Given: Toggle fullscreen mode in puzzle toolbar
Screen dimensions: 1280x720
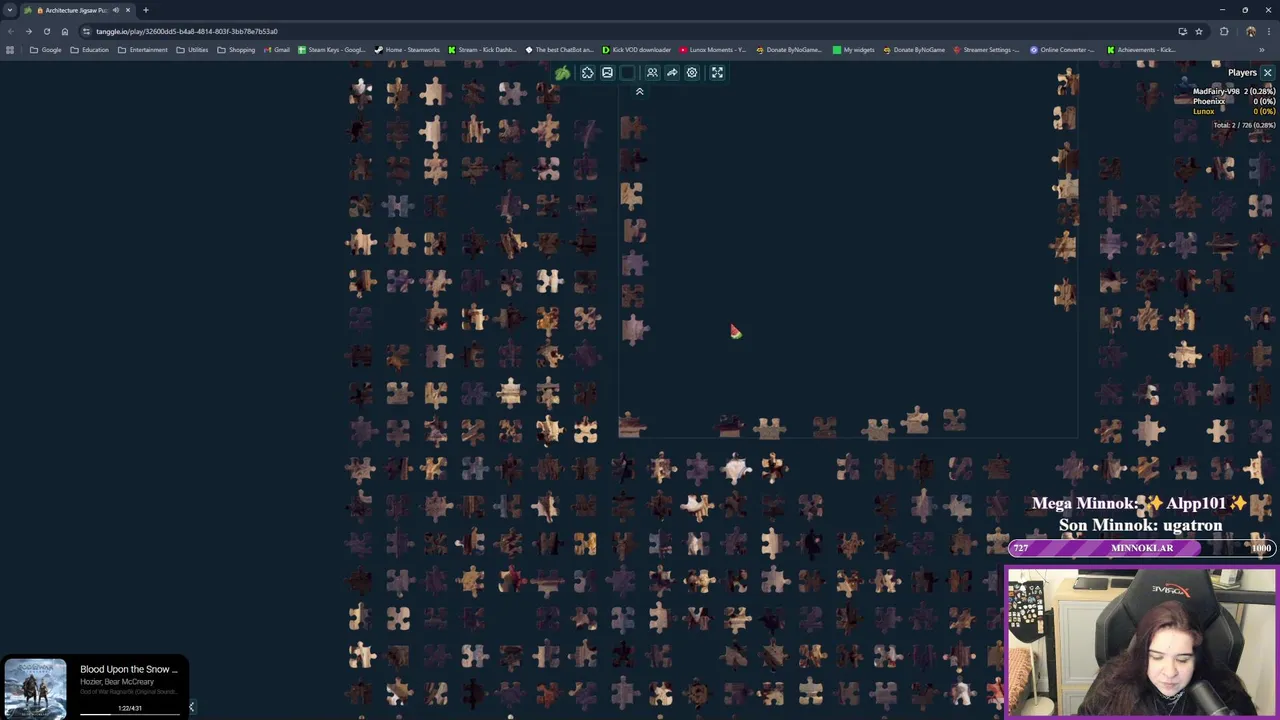Looking at the screenshot, I should click(717, 73).
